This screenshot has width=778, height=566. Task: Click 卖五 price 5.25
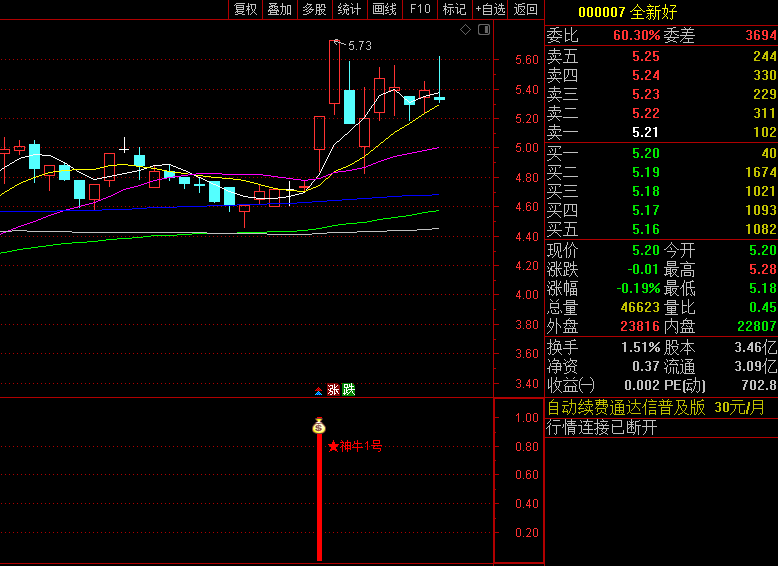click(x=646, y=57)
